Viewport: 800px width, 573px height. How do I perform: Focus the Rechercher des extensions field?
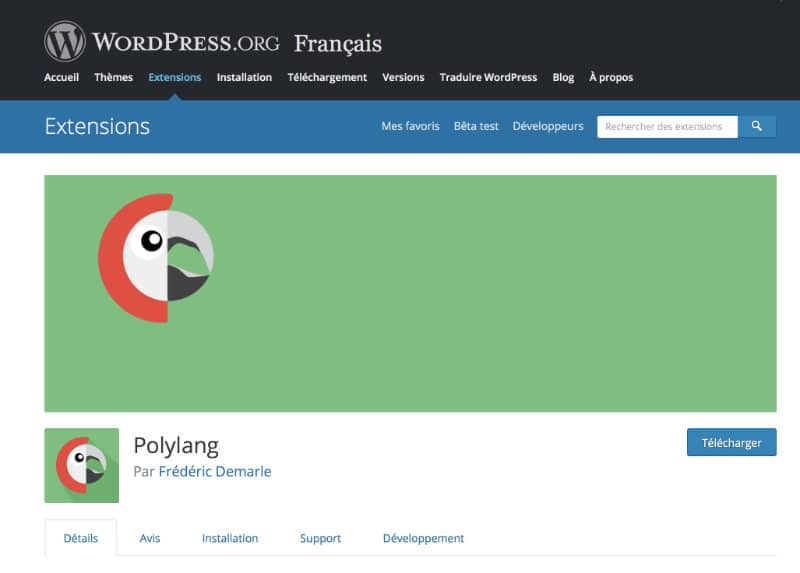tap(667, 127)
